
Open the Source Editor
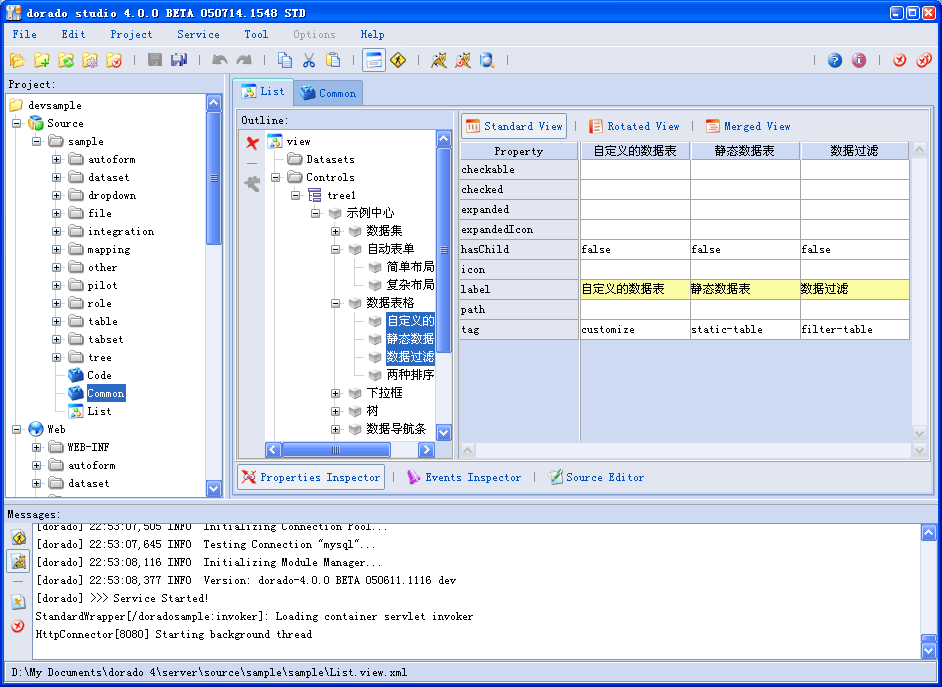pos(596,477)
